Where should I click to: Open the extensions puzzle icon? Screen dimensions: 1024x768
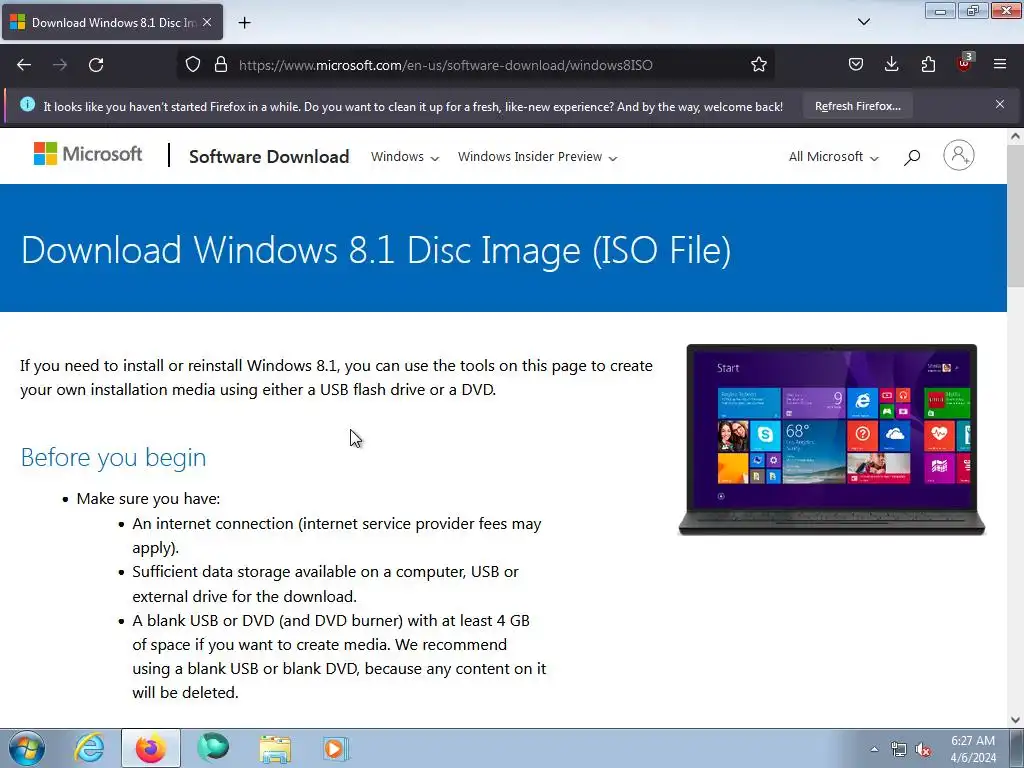point(928,65)
